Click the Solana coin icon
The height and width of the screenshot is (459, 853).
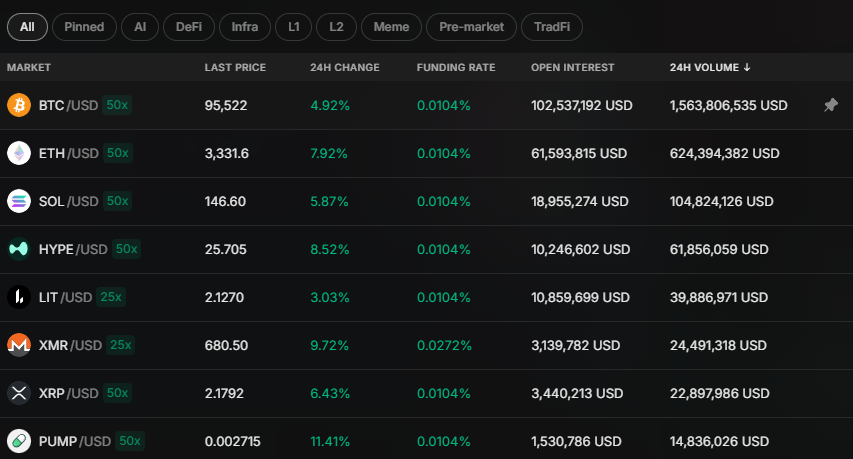coord(19,201)
